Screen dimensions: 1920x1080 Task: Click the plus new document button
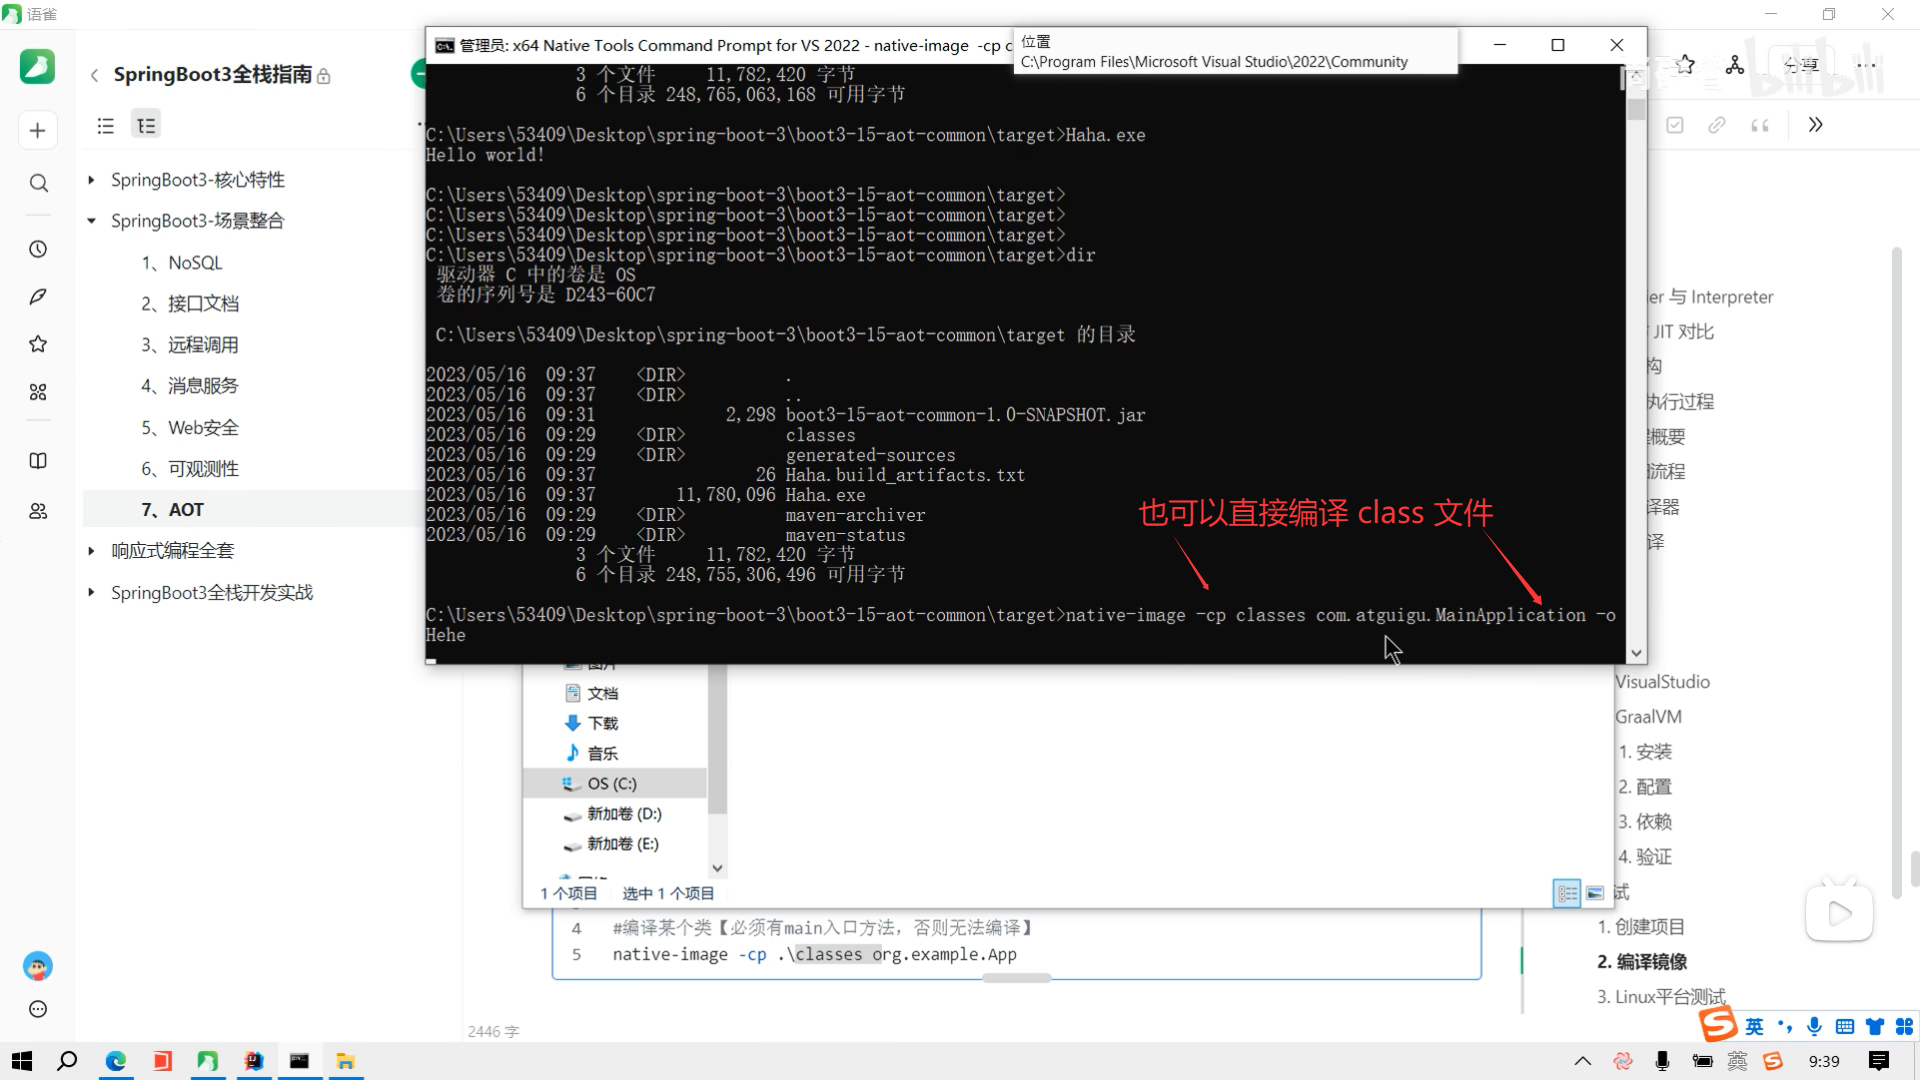37,130
